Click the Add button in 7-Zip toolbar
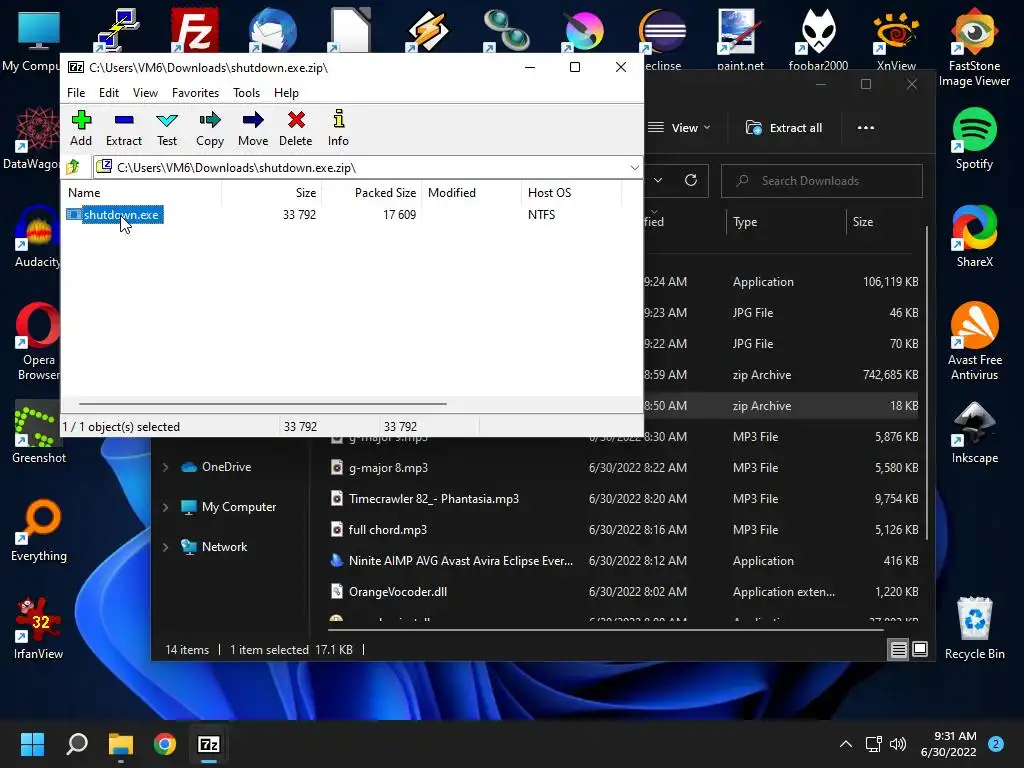1024x768 pixels. click(81, 128)
